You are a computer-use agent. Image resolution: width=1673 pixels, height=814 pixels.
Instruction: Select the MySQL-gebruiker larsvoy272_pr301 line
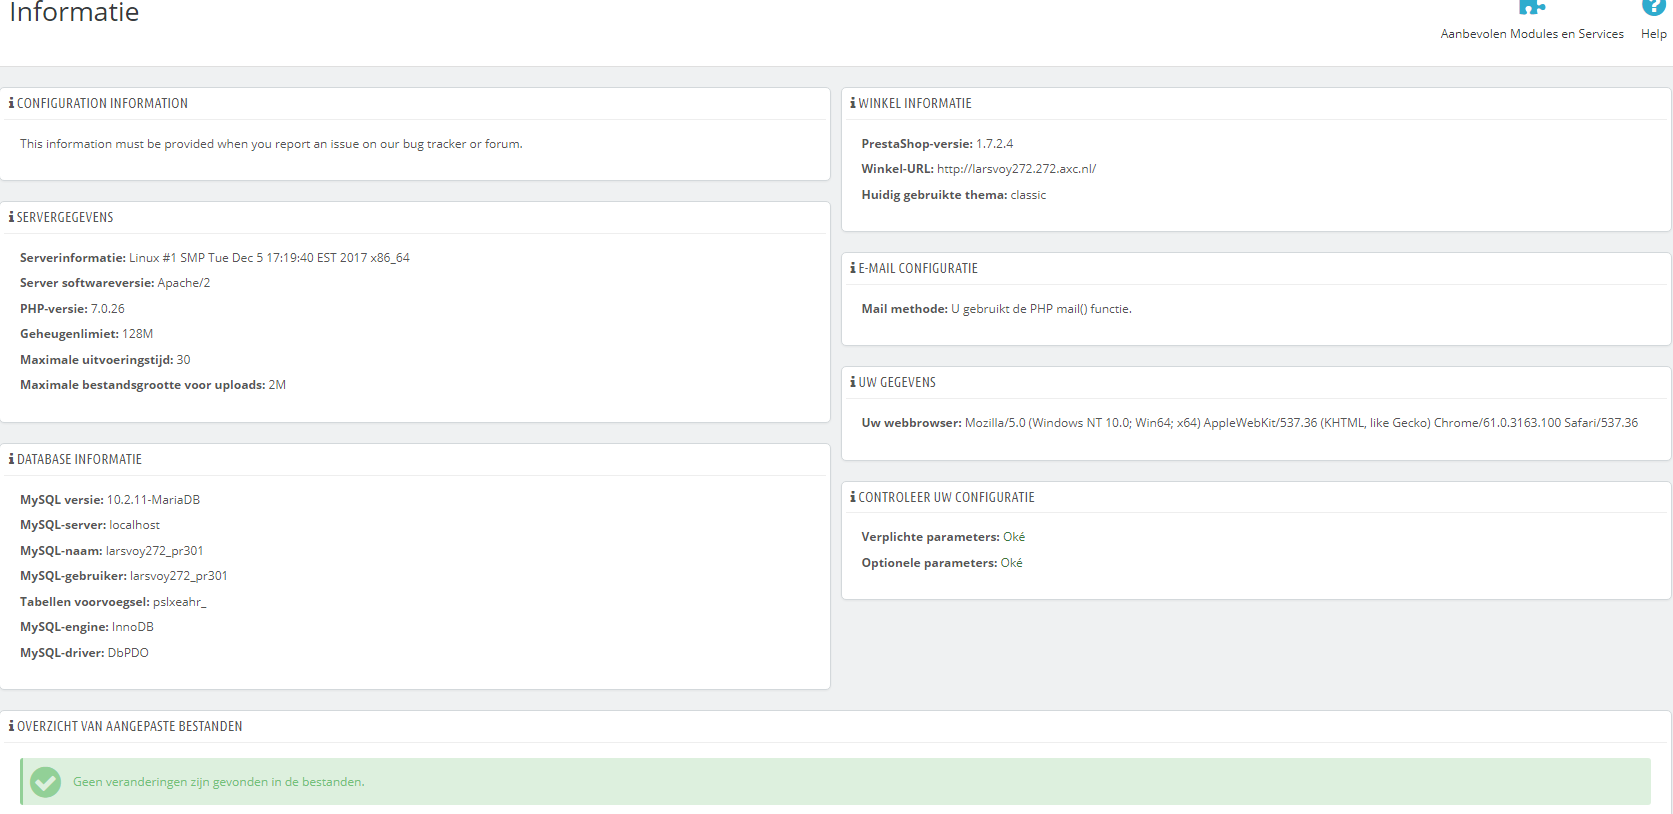coord(124,576)
